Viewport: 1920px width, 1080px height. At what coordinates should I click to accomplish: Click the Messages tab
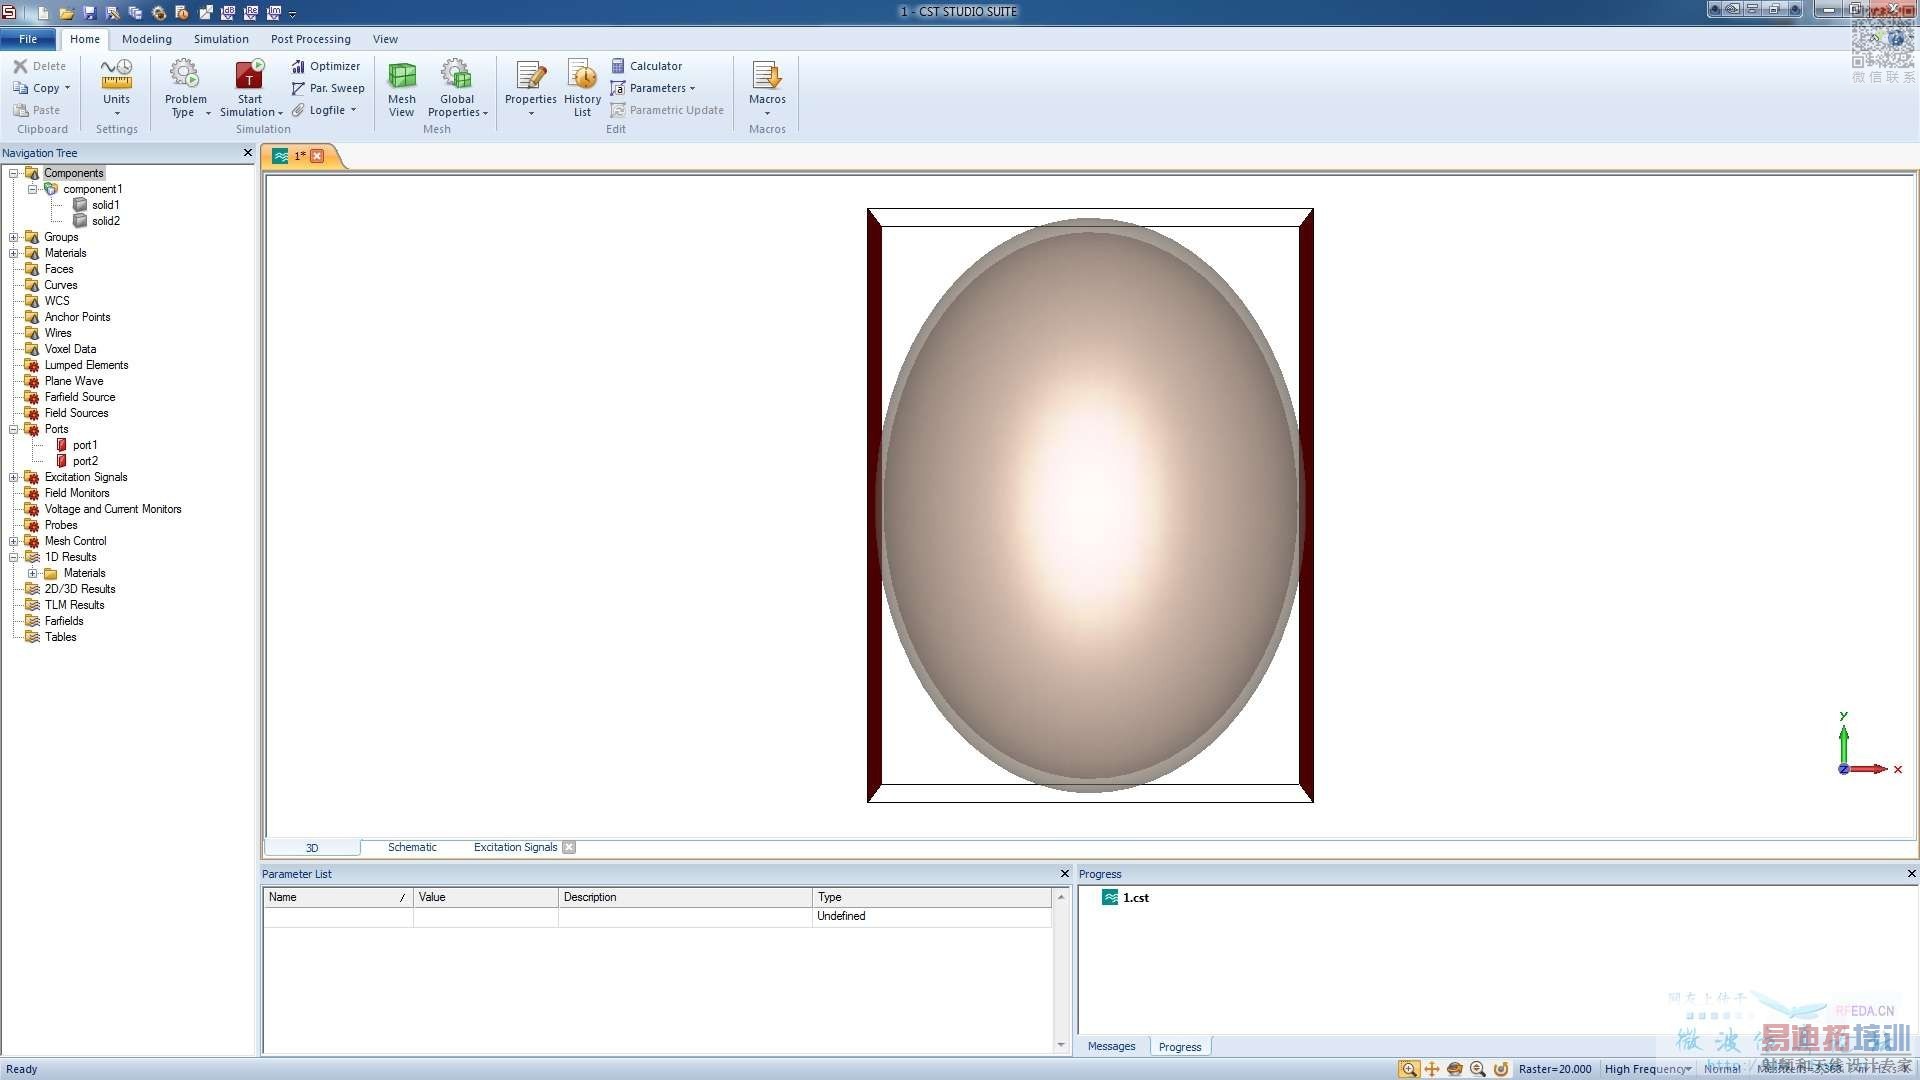[x=1111, y=1046]
